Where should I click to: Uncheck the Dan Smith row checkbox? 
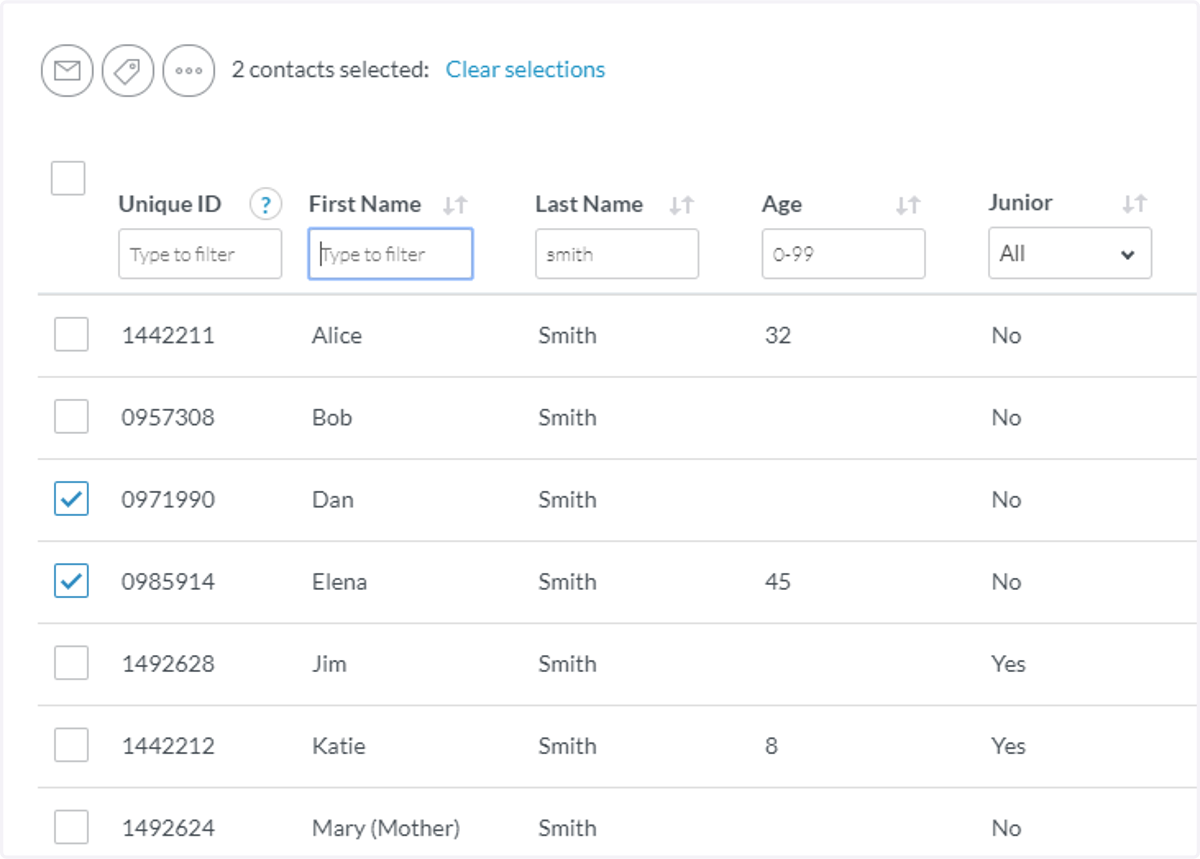pos(71,498)
